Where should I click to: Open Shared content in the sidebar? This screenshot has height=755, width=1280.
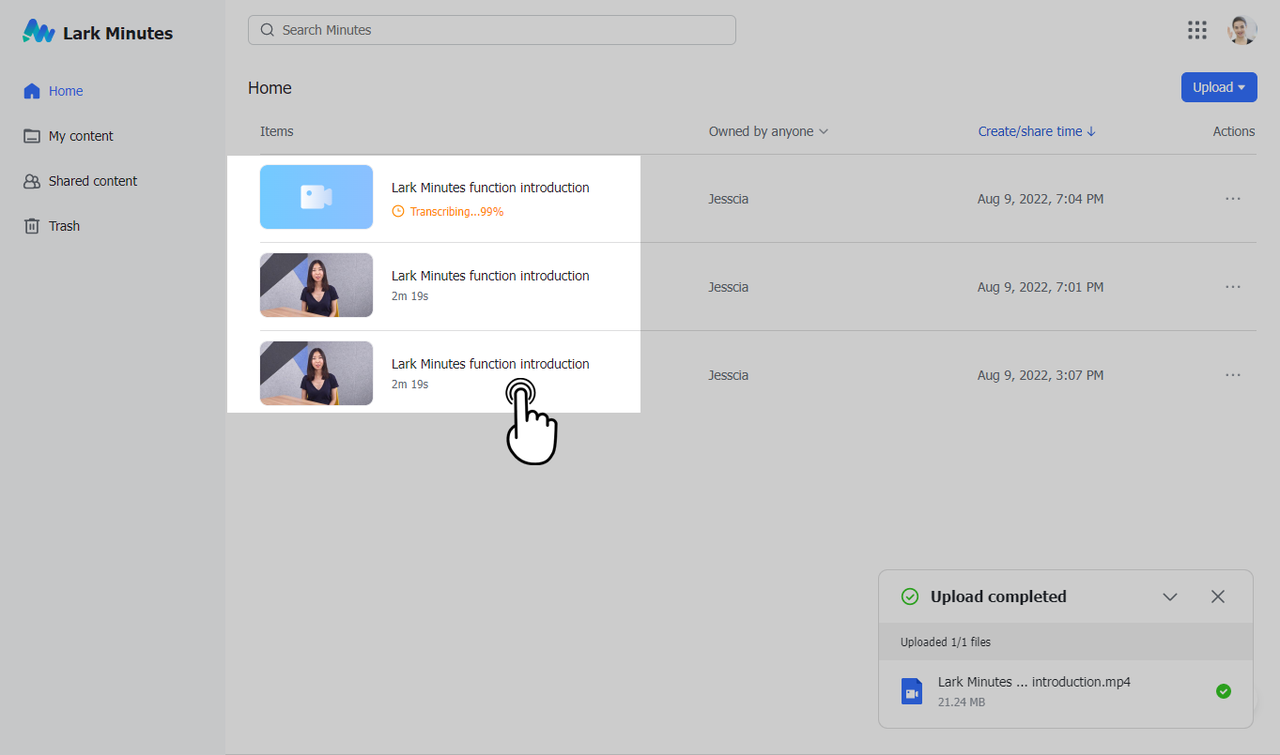(92, 181)
